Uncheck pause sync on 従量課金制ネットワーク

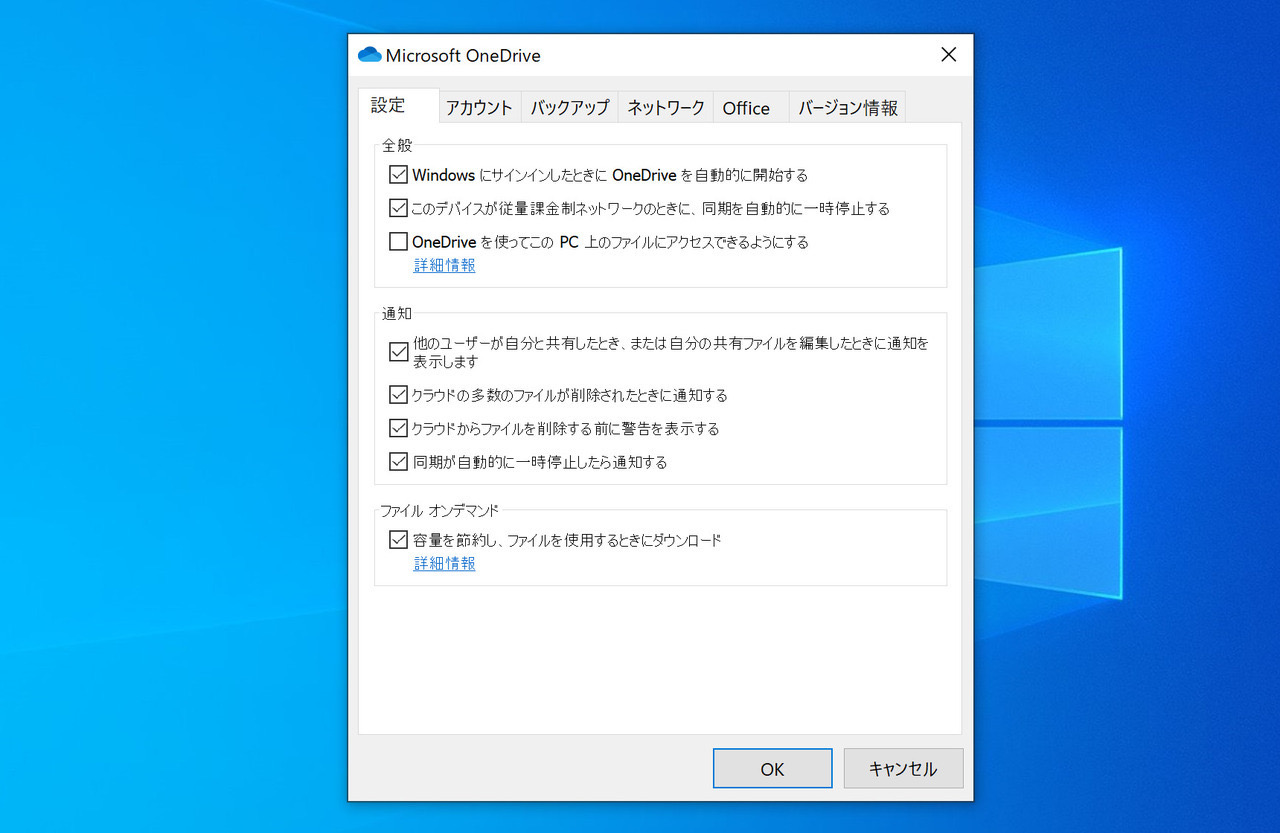[399, 208]
